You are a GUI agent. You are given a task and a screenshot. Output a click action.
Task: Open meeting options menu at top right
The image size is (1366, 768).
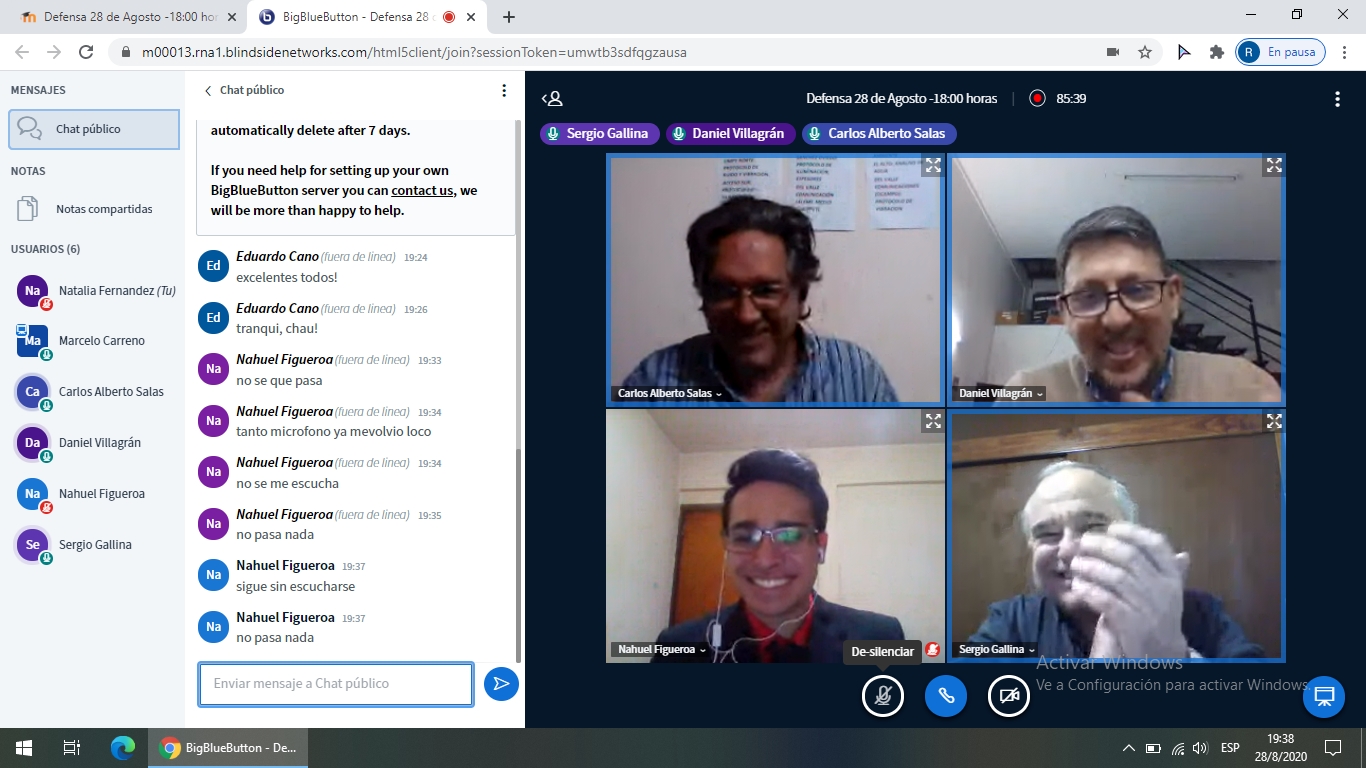(1337, 99)
